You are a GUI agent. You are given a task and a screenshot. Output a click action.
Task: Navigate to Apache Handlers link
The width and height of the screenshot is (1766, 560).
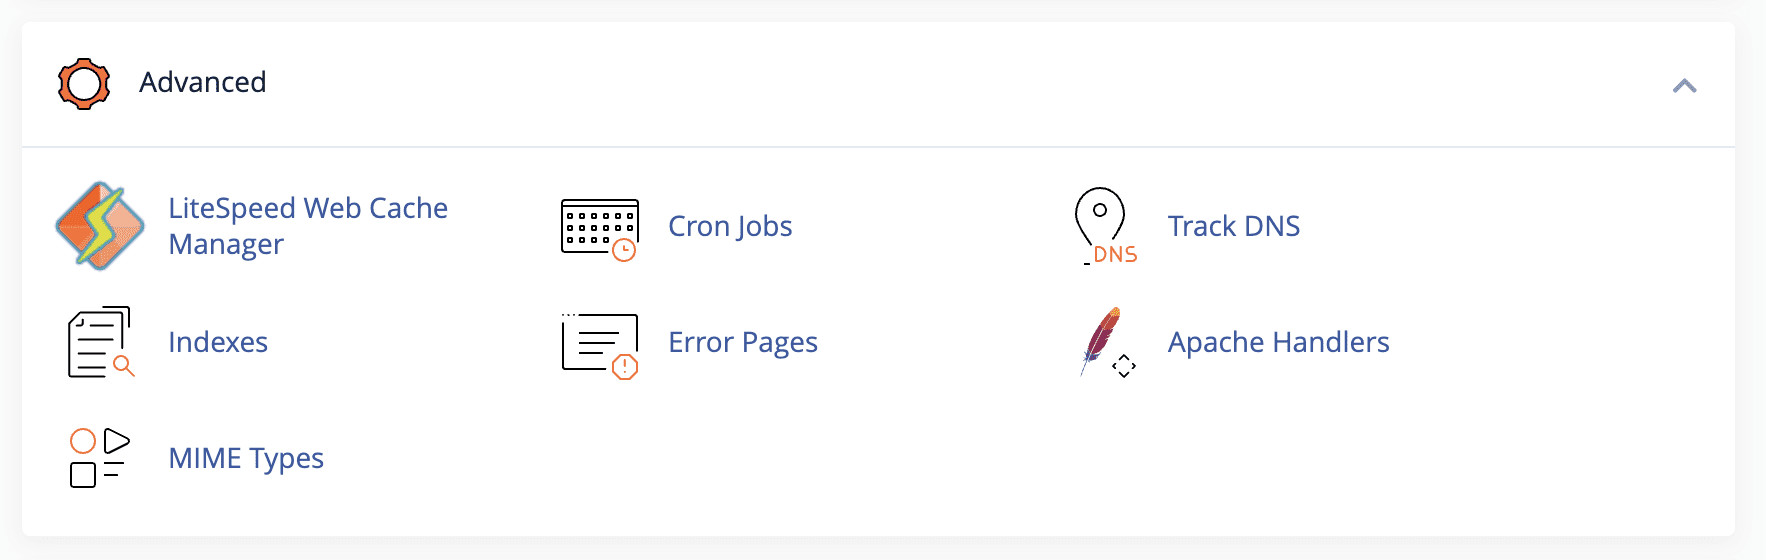click(1279, 343)
